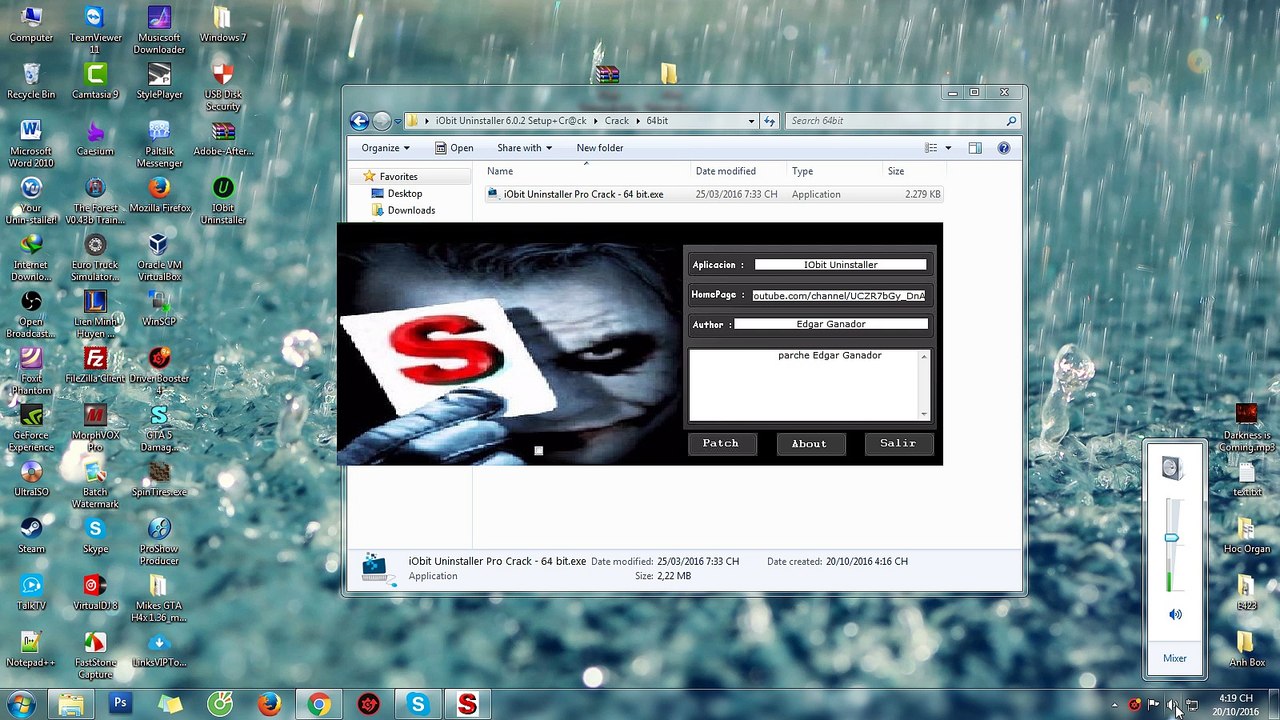Click Open in Explorer toolbar
The width and height of the screenshot is (1280, 720).
pos(454,148)
